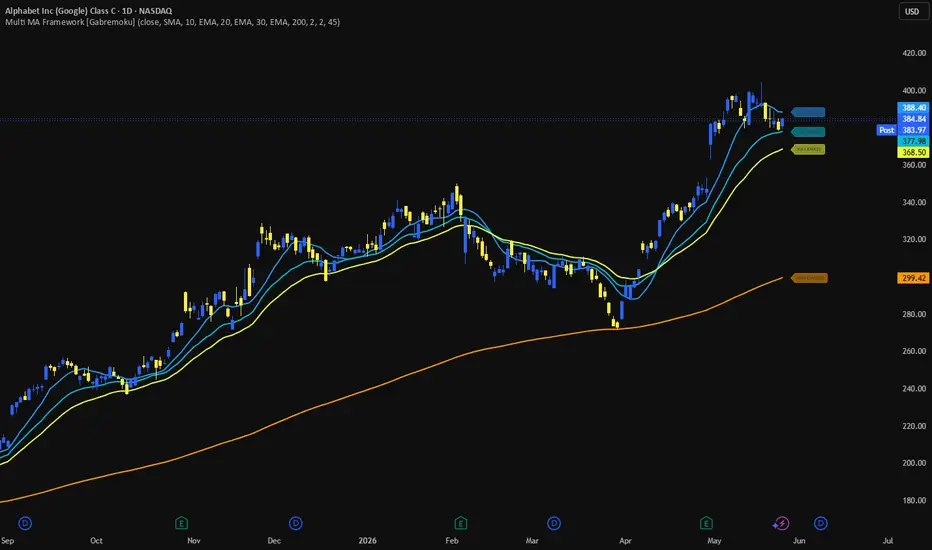Click the Feb label on time axis
Image resolution: width=932 pixels, height=550 pixels.
pos(452,540)
